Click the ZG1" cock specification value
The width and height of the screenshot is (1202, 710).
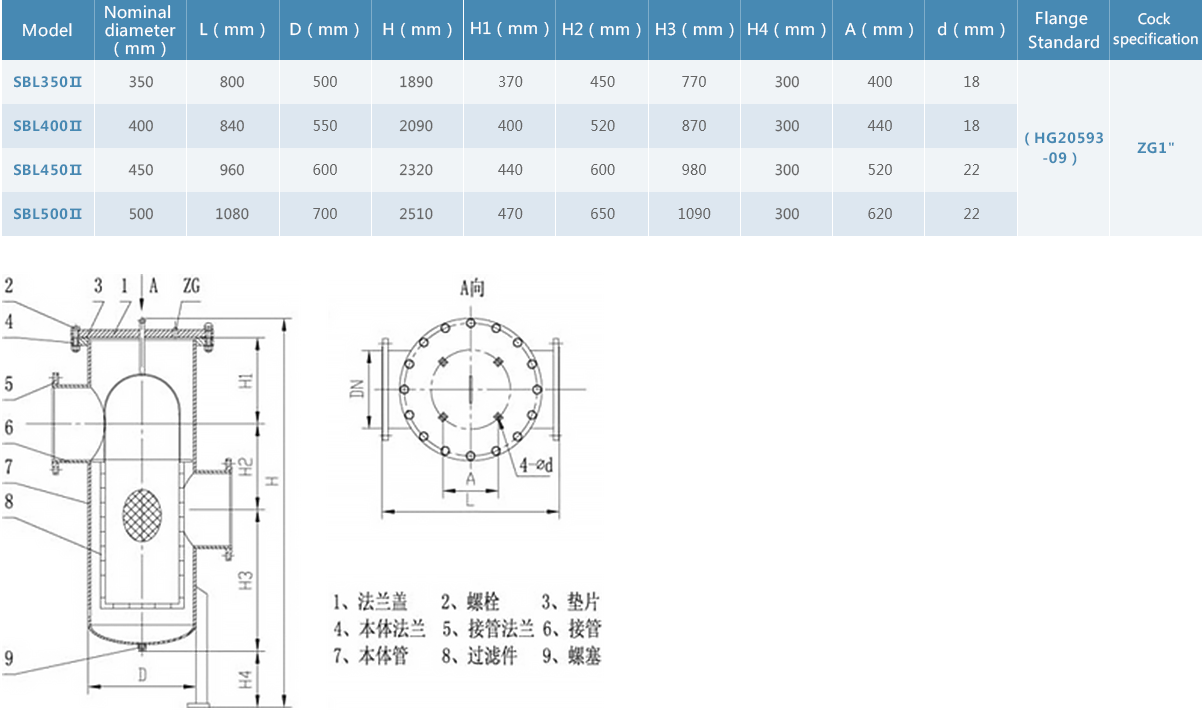click(1155, 148)
